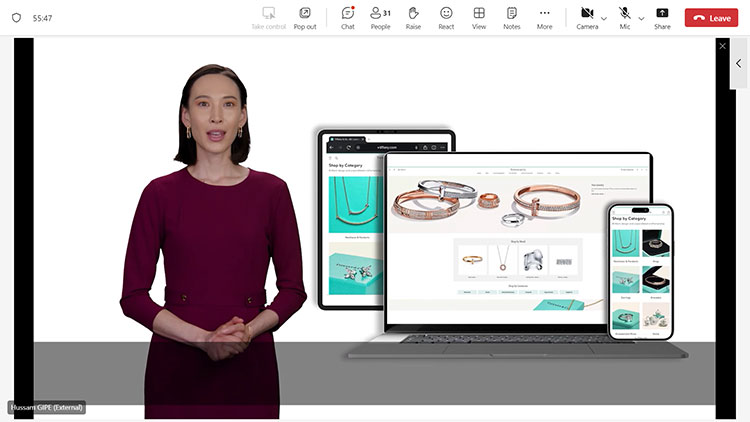Screen dimensions: 750x422
Task: Click the Share screen icon
Action: tap(662, 17)
